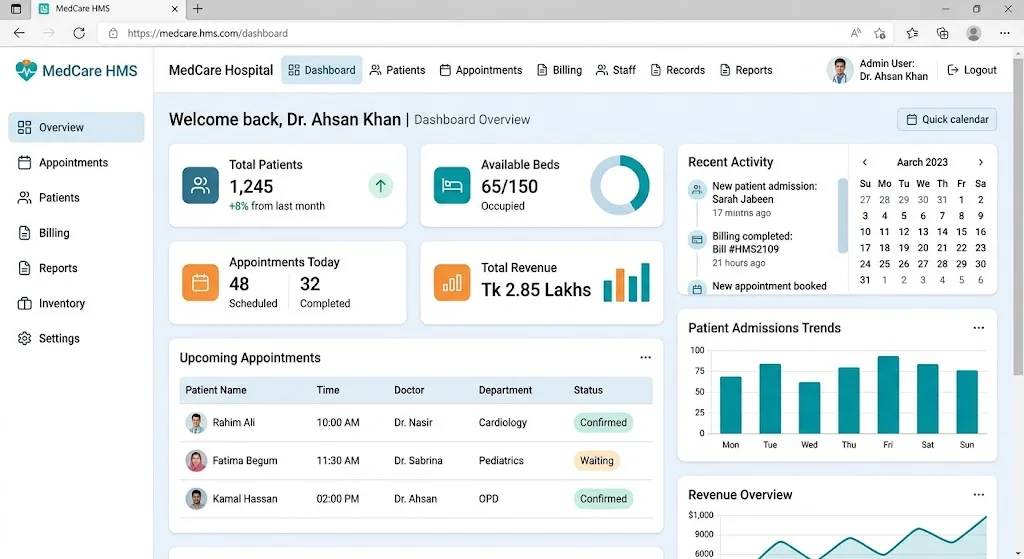The width and height of the screenshot is (1024, 559).
Task: Open Patients in the top navigation
Action: tap(397, 70)
